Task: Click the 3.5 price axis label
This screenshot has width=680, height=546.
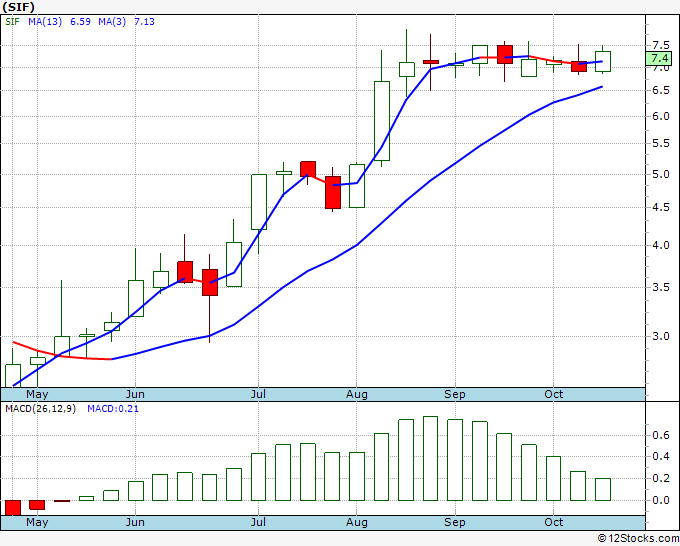Action: (661, 287)
